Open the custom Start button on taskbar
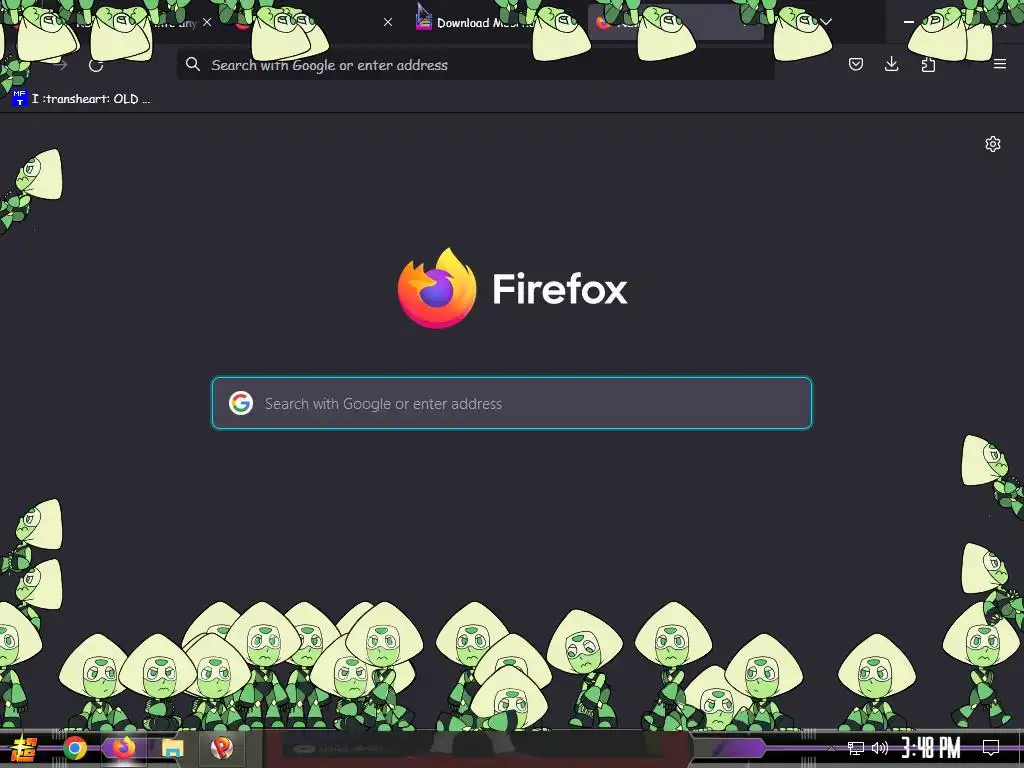The image size is (1024, 768). tap(24, 748)
